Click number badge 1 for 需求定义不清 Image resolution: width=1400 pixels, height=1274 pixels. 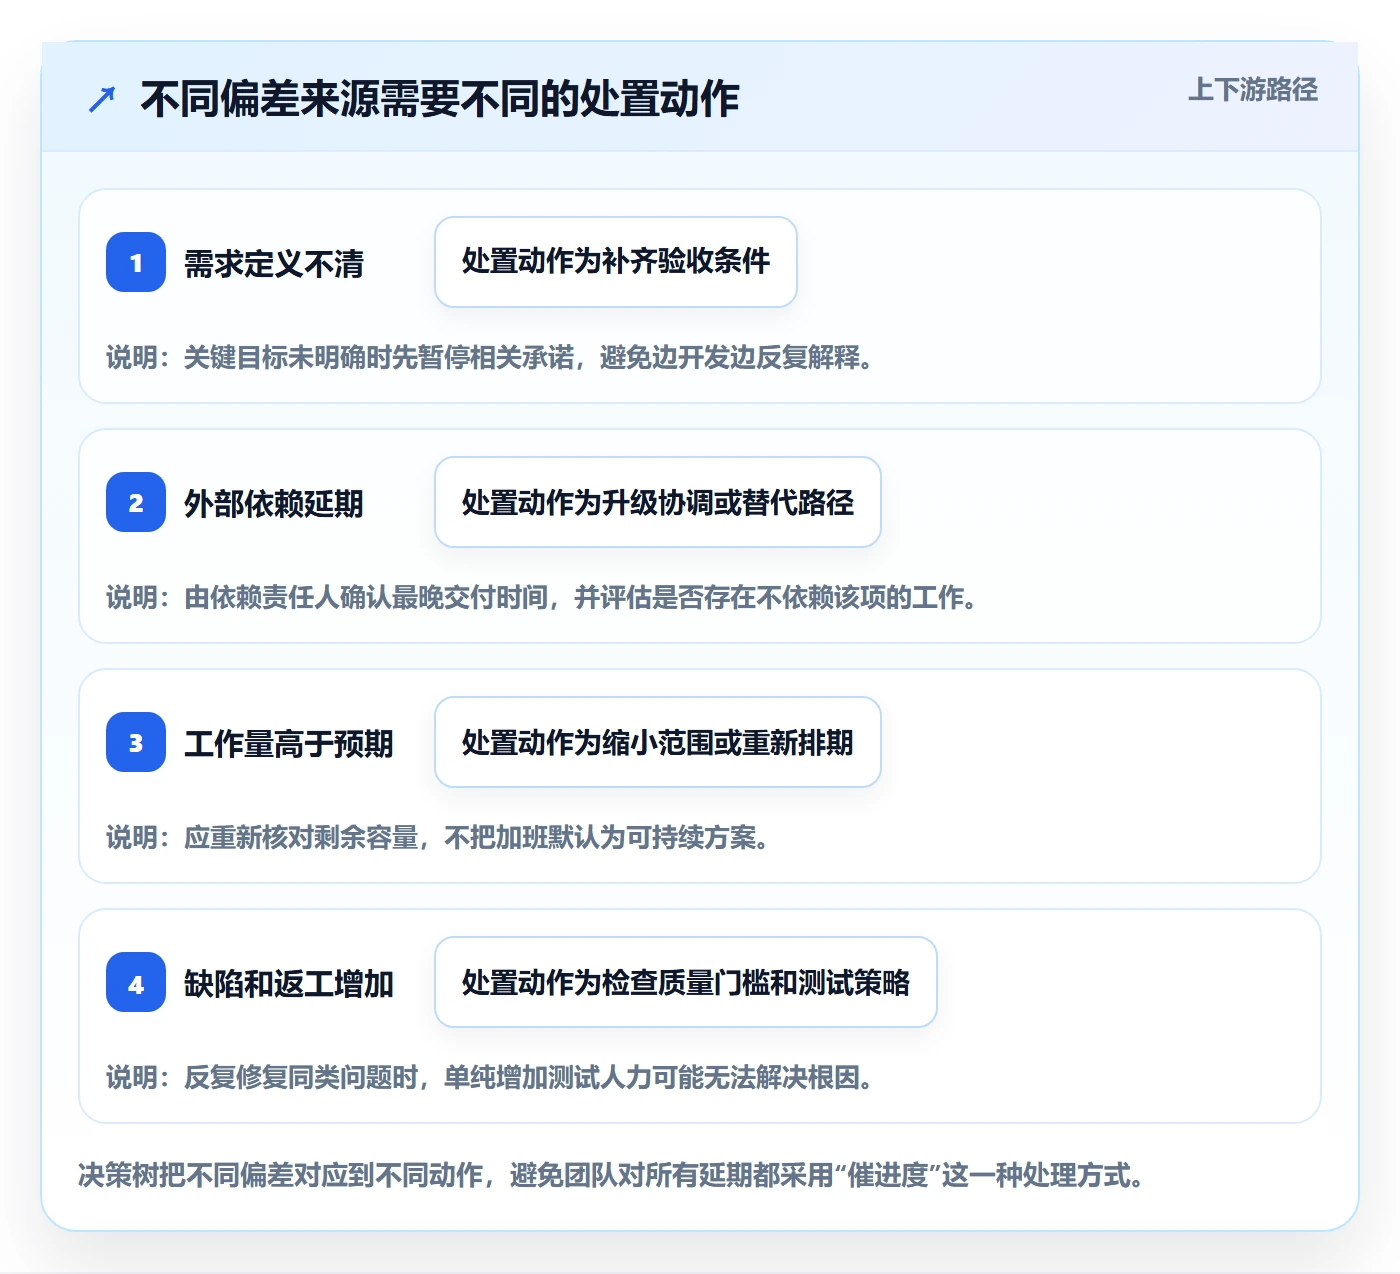tap(136, 262)
